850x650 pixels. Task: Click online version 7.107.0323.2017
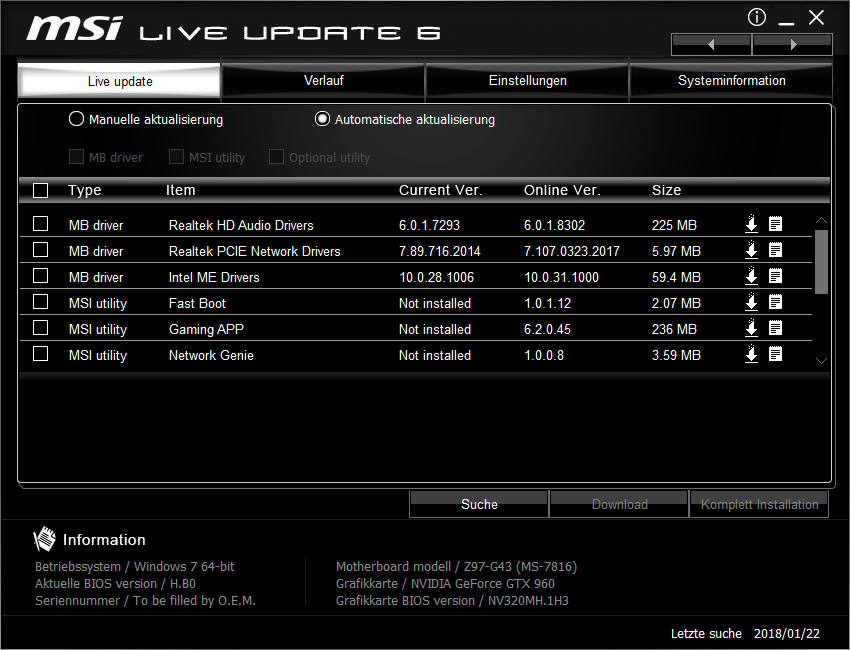pyautogui.click(x=571, y=251)
